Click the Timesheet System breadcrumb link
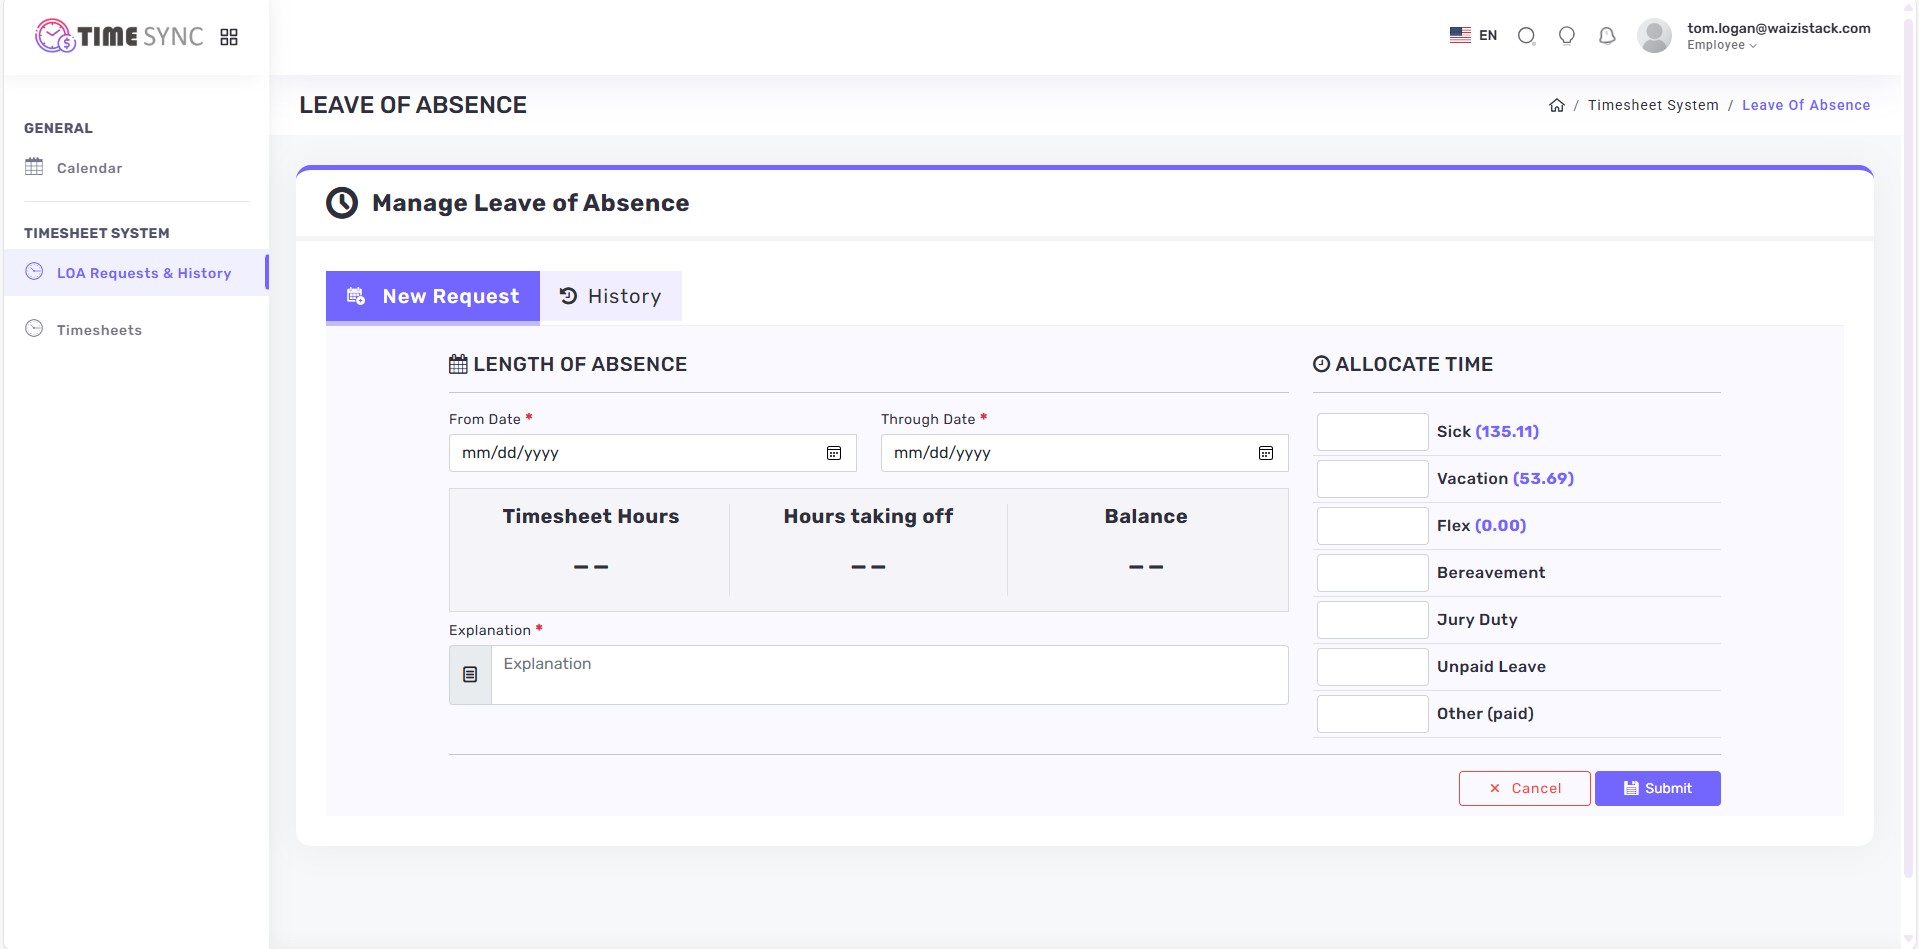This screenshot has height=949, width=1919. pos(1652,106)
